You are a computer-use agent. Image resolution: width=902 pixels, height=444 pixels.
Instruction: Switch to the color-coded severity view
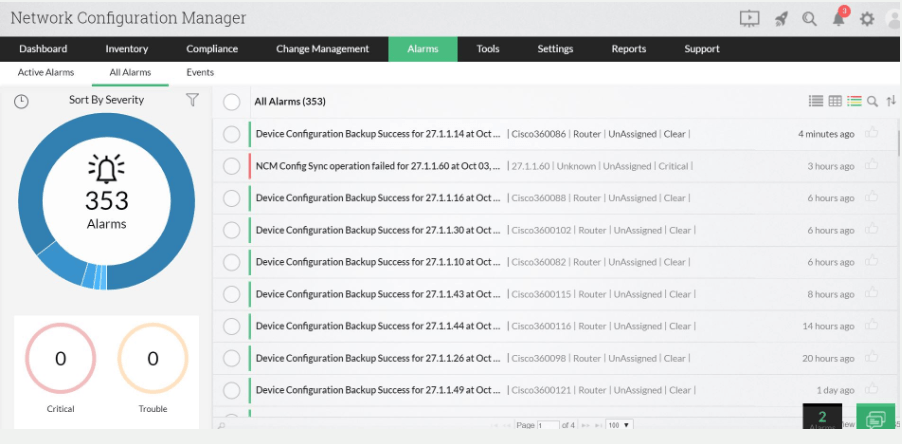coord(854,101)
